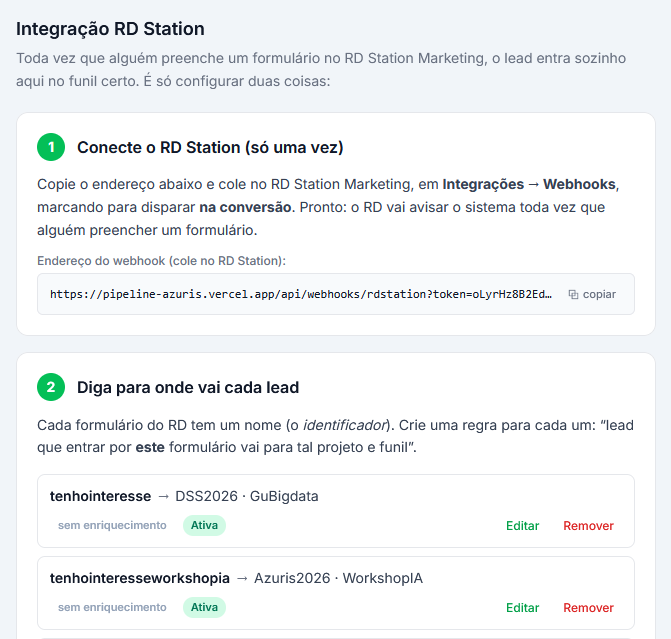Click bold text "na conversão"
The image size is (671, 639).
pos(245,207)
